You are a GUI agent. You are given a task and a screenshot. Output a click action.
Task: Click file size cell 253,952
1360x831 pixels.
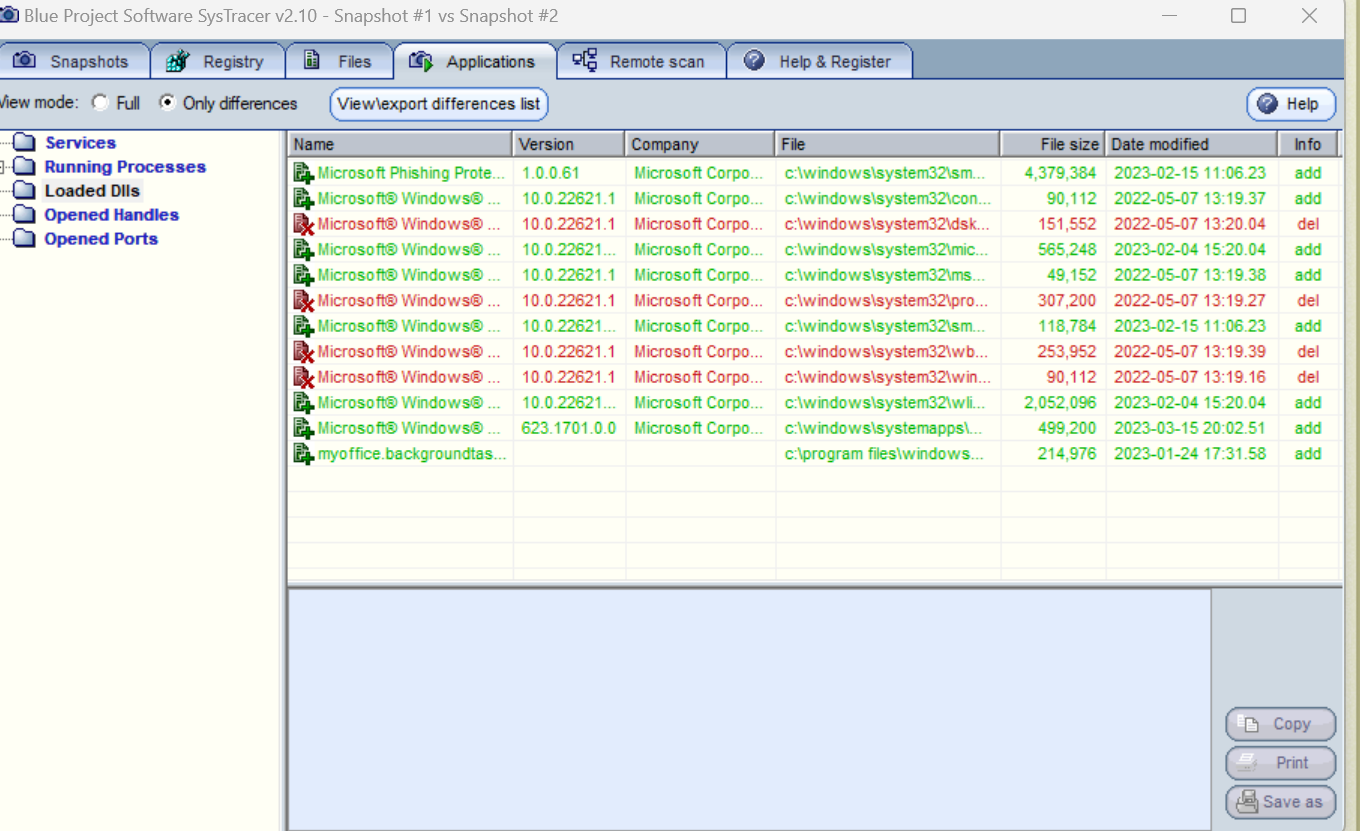click(x=1067, y=352)
